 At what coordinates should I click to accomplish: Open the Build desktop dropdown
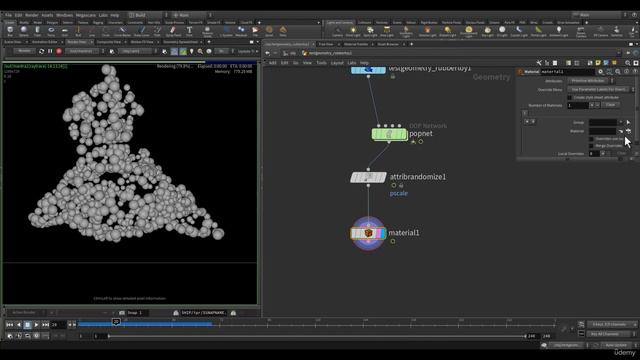coord(147,15)
